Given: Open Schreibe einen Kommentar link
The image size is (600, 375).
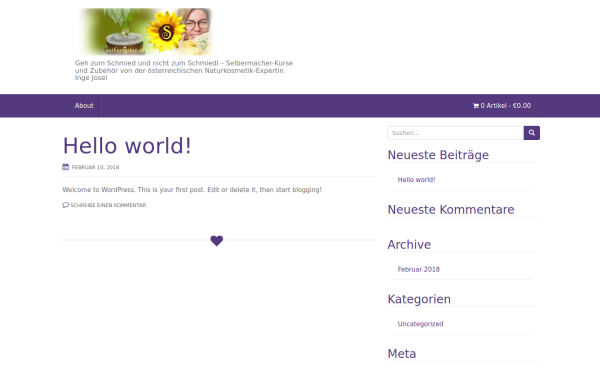Looking at the screenshot, I should (108, 205).
